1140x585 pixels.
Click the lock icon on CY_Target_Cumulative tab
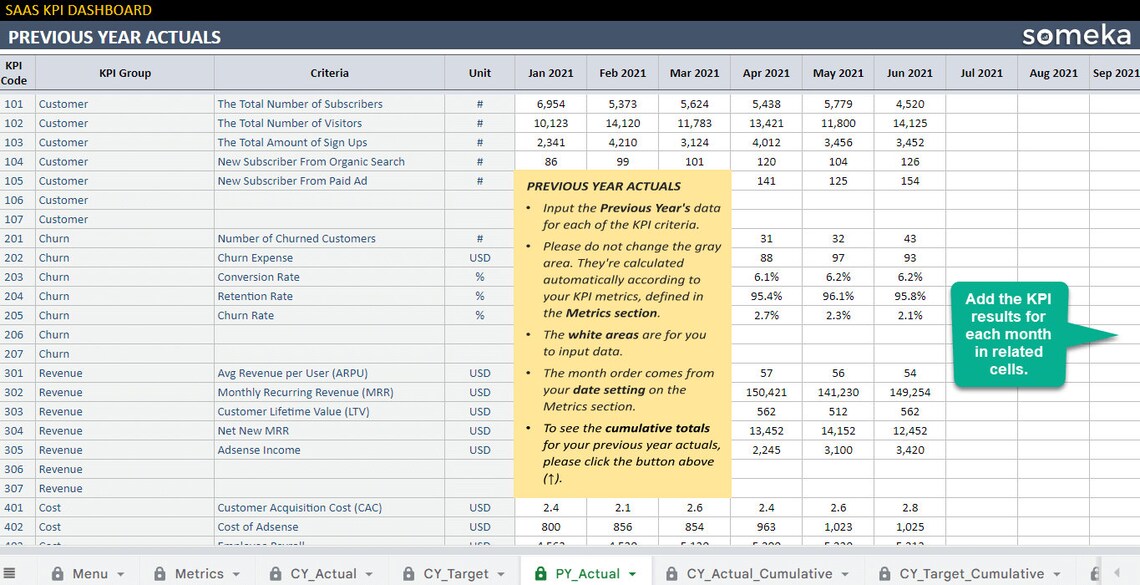click(883, 573)
